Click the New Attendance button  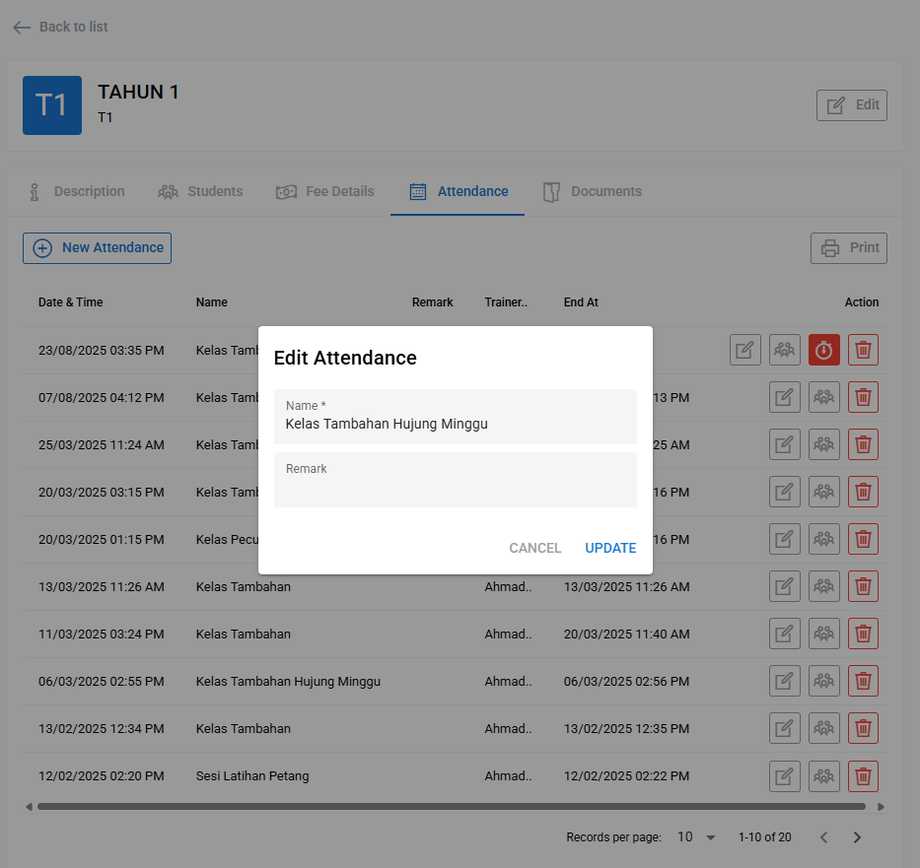[x=97, y=248]
